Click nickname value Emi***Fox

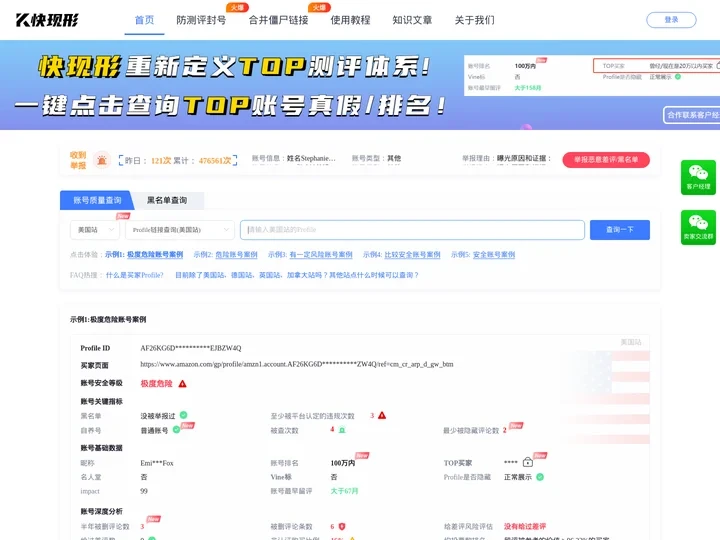tap(157, 463)
